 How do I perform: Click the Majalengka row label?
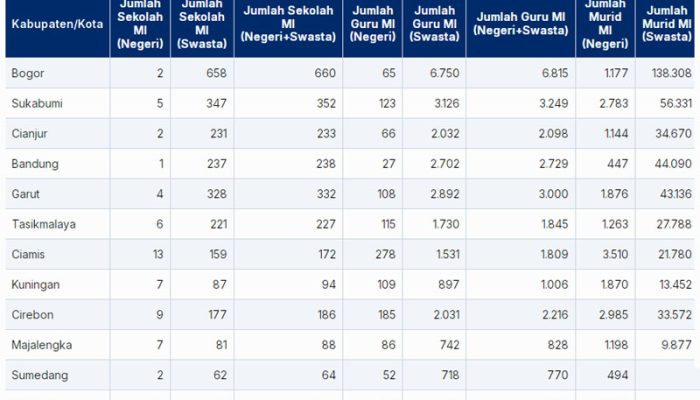tap(42, 345)
